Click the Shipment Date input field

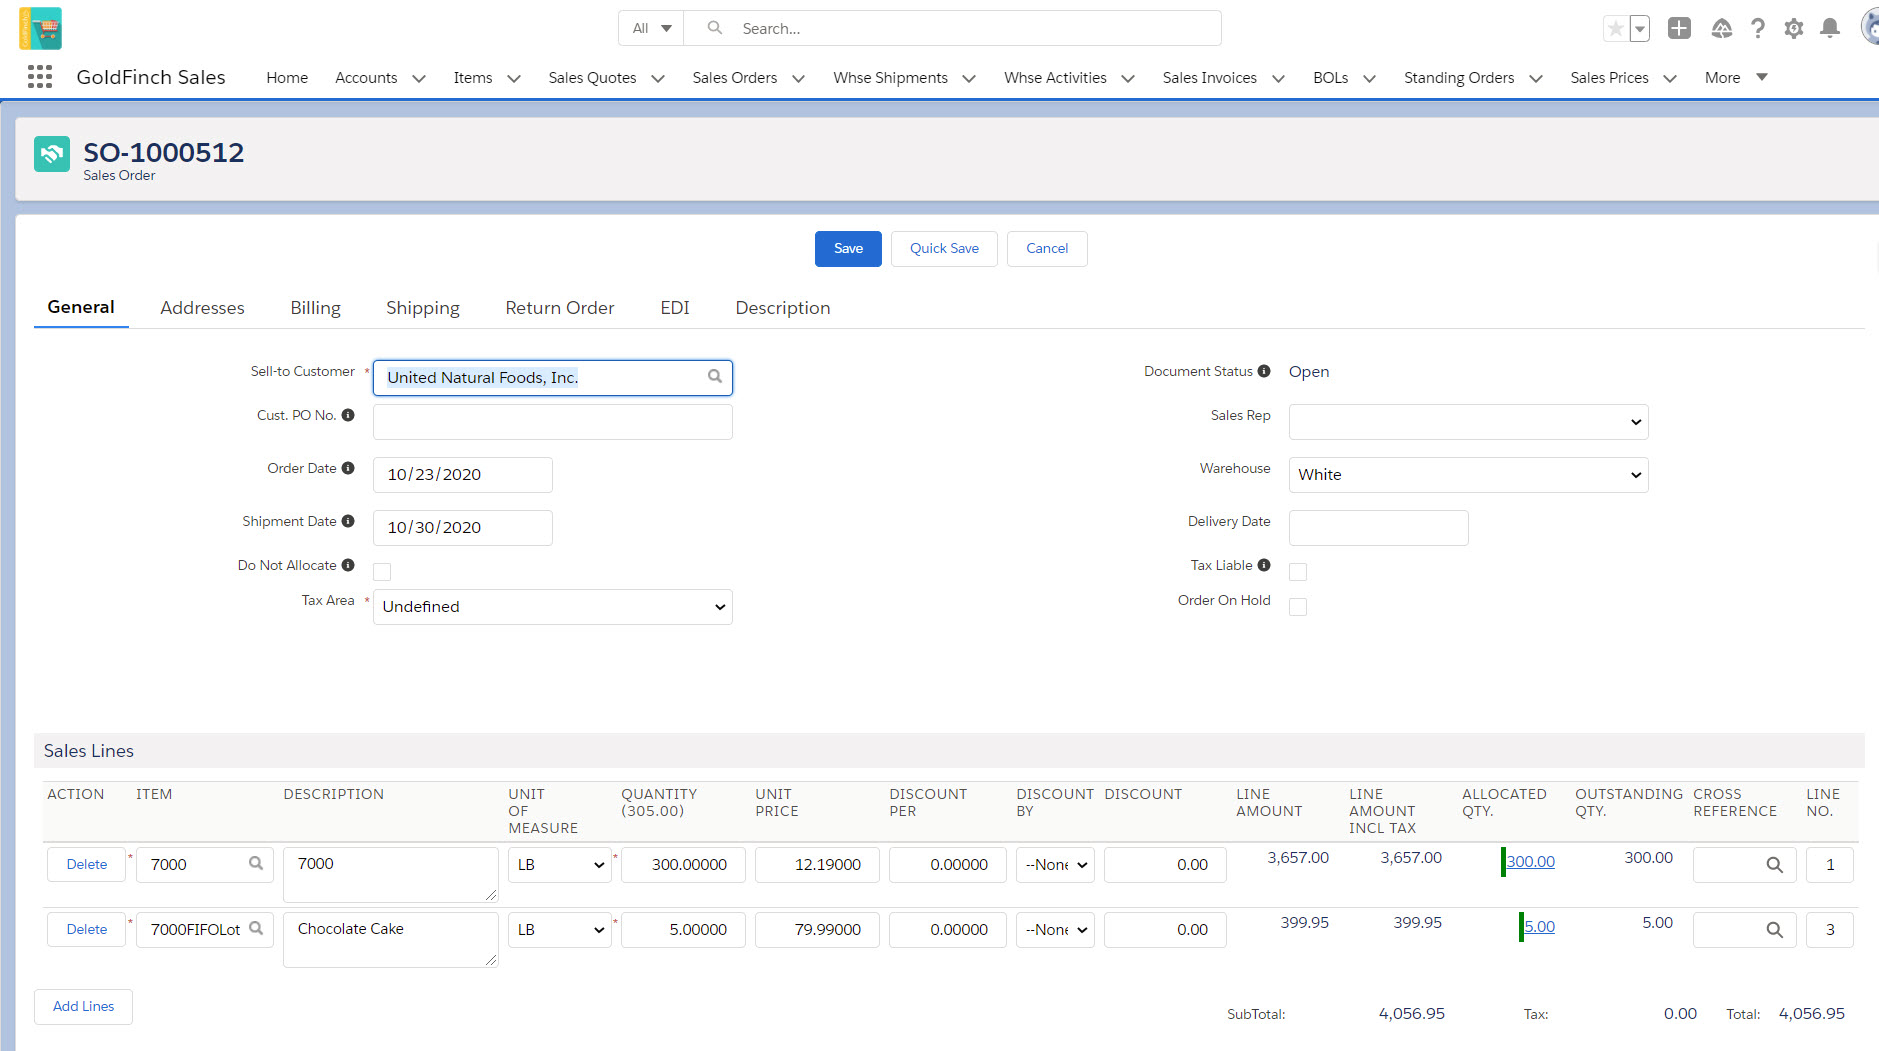(462, 528)
